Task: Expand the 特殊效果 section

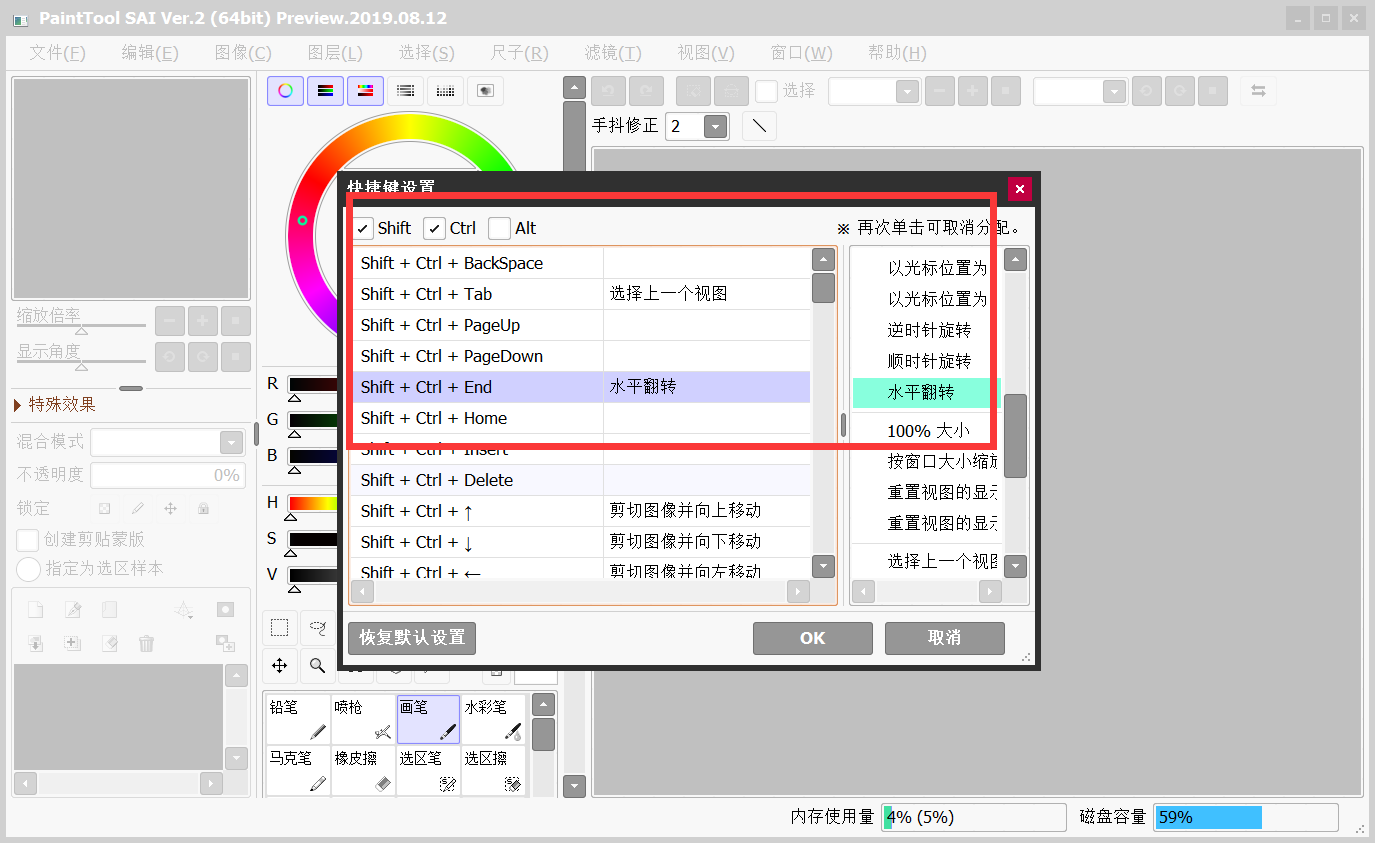Action: [x=55, y=404]
